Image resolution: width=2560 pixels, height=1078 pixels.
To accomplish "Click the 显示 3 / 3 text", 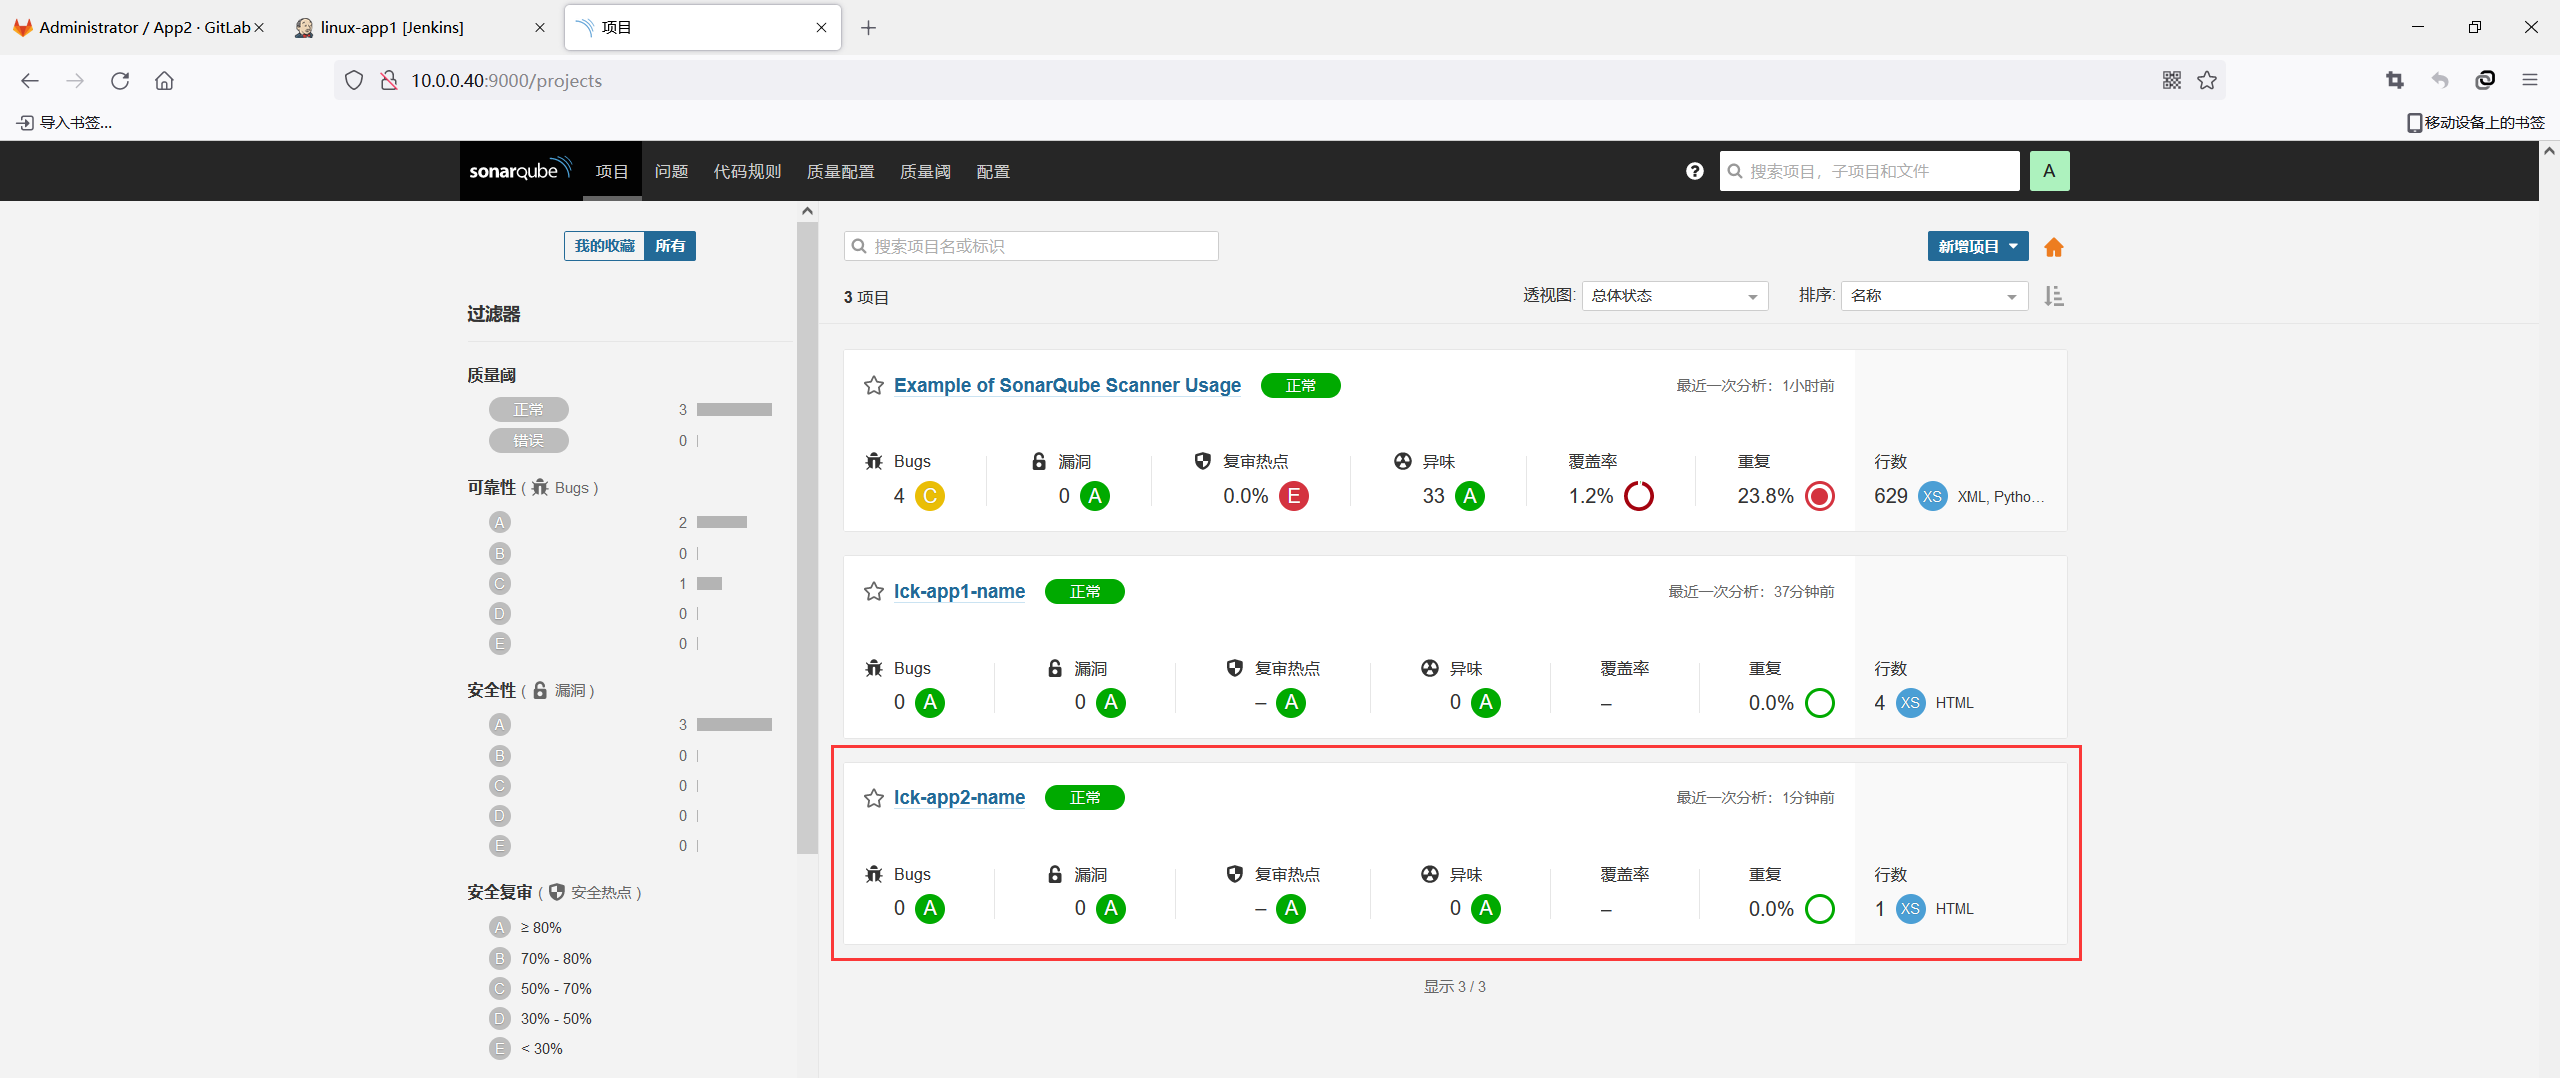I will coord(1455,987).
